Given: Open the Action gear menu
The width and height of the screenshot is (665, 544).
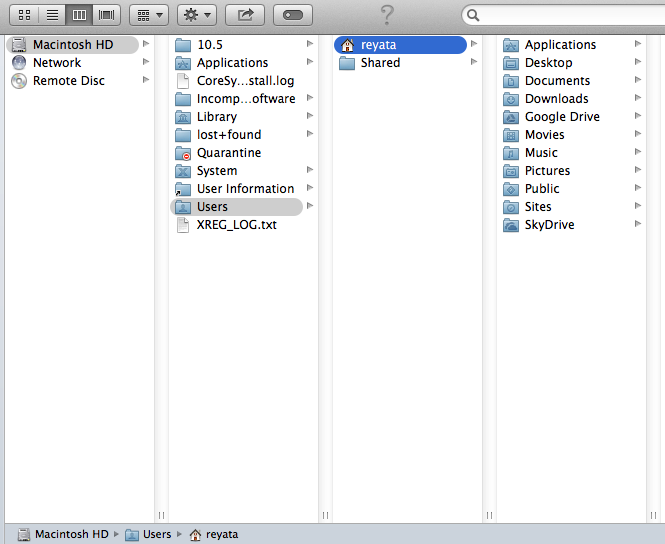Looking at the screenshot, I should coord(197,15).
